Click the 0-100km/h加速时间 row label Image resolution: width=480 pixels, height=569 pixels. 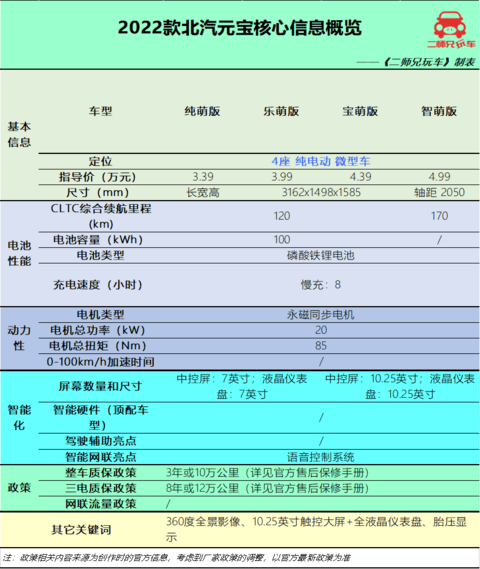[100, 361]
